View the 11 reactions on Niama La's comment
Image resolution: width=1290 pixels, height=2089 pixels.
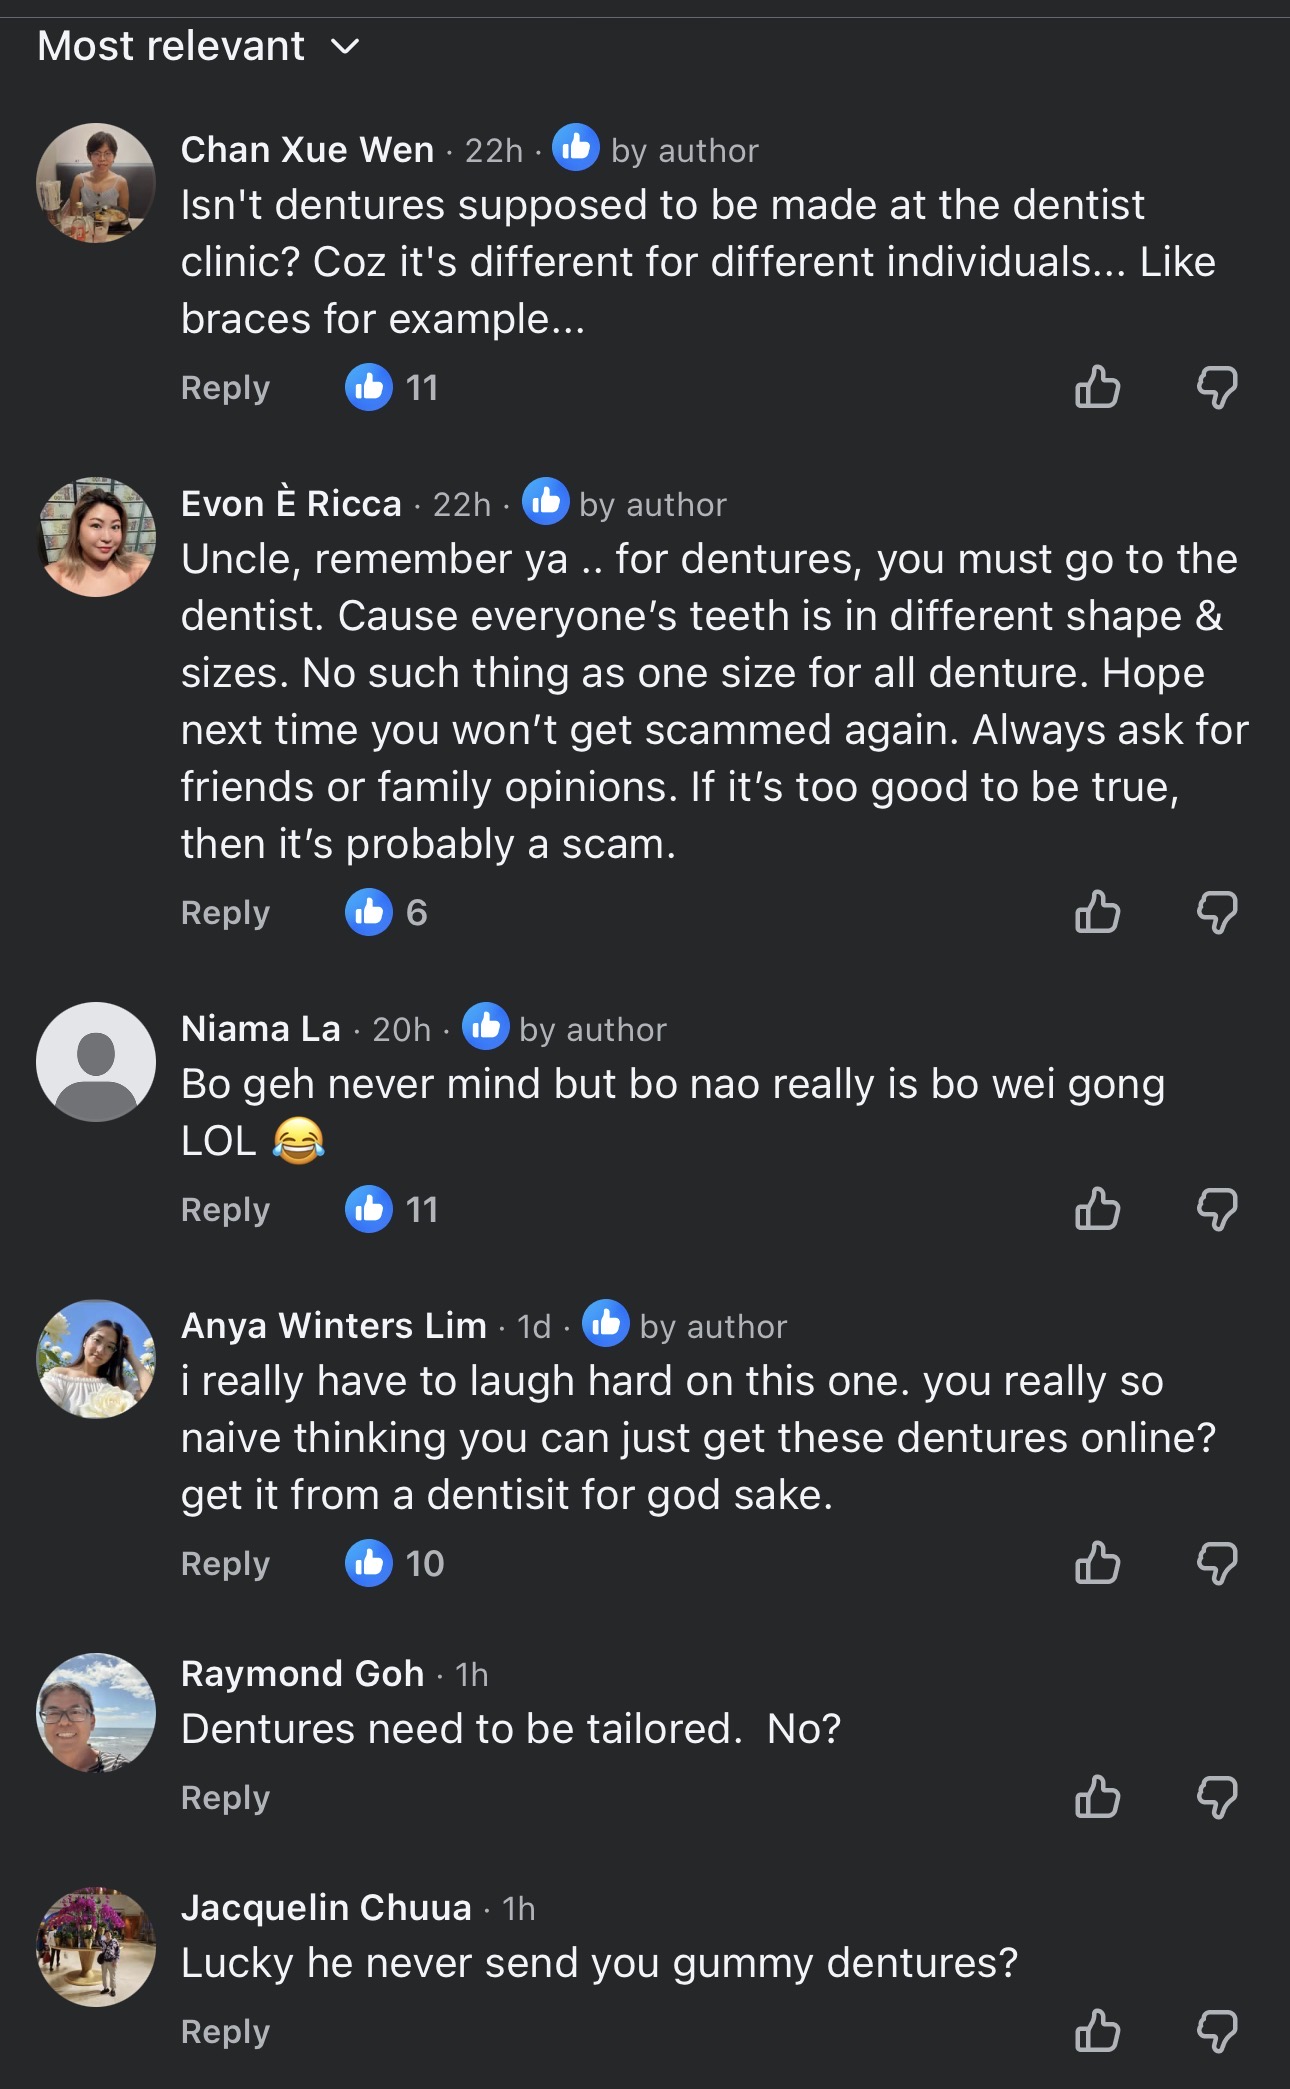392,1209
